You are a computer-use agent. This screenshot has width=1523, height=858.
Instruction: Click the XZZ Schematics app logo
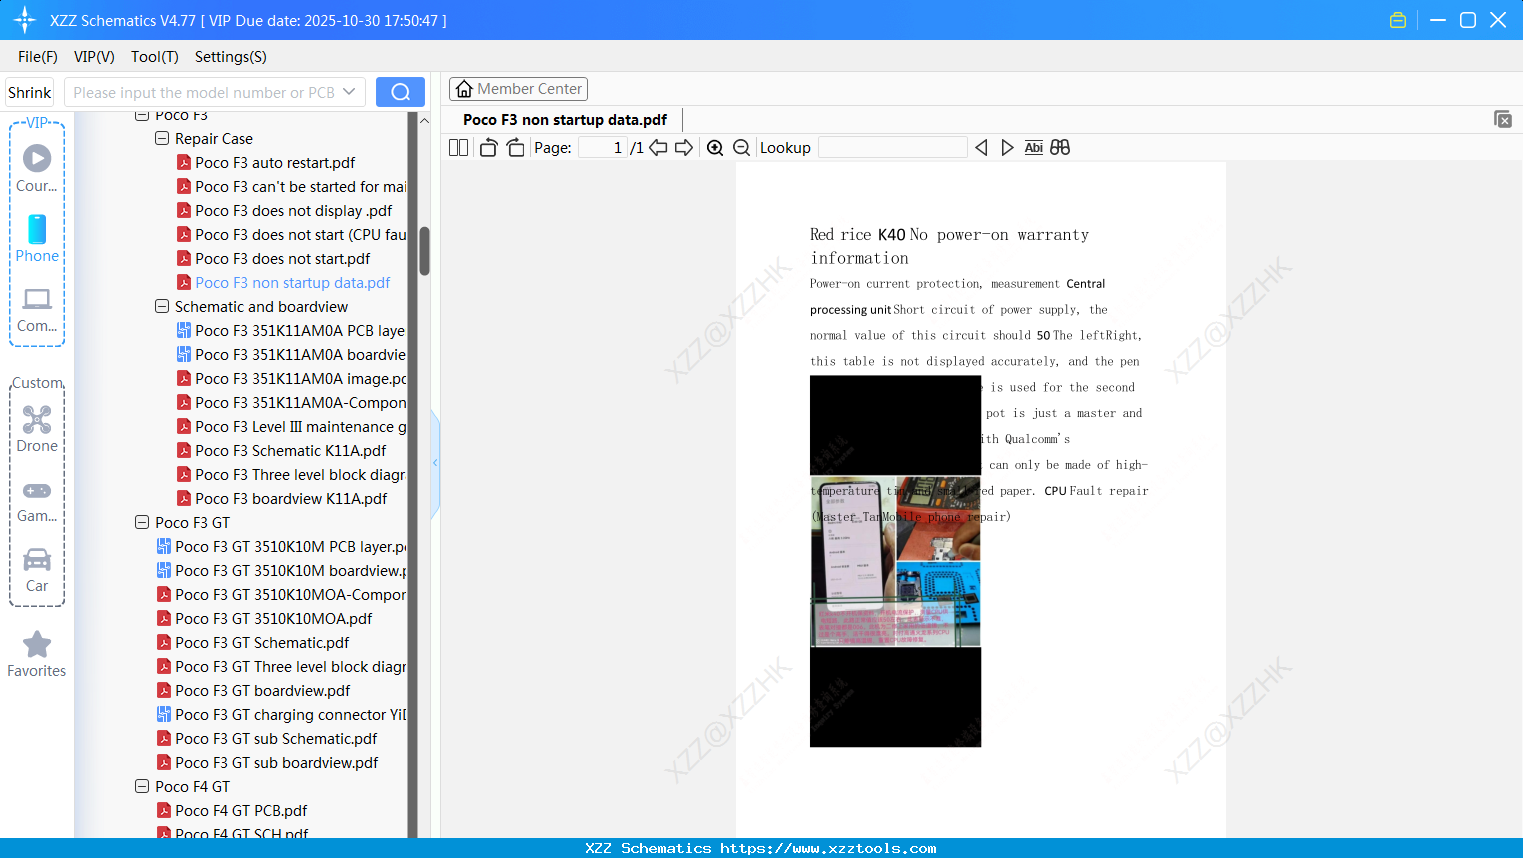[x=25, y=20]
